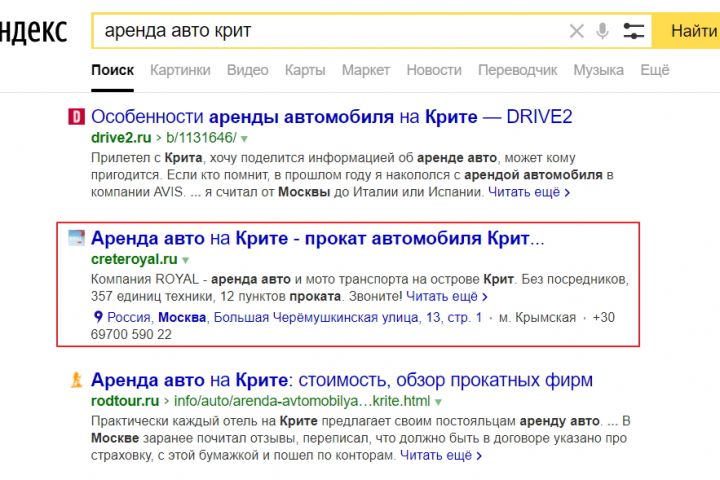Click Читать ещё in the DRIVE2 snippet
Viewport: 720px width, 480px height.
tap(529, 192)
